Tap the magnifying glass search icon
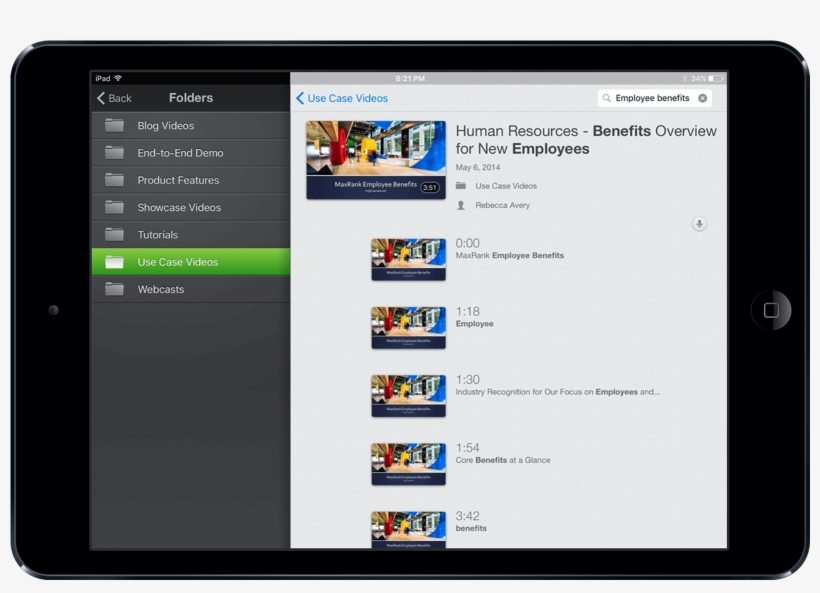The height and width of the screenshot is (593, 820). click(607, 98)
